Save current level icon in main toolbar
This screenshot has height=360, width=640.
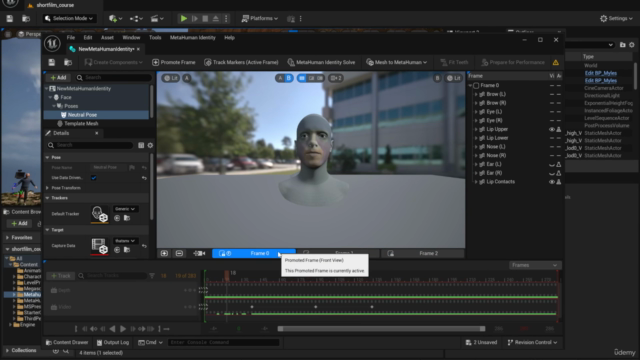point(9,18)
